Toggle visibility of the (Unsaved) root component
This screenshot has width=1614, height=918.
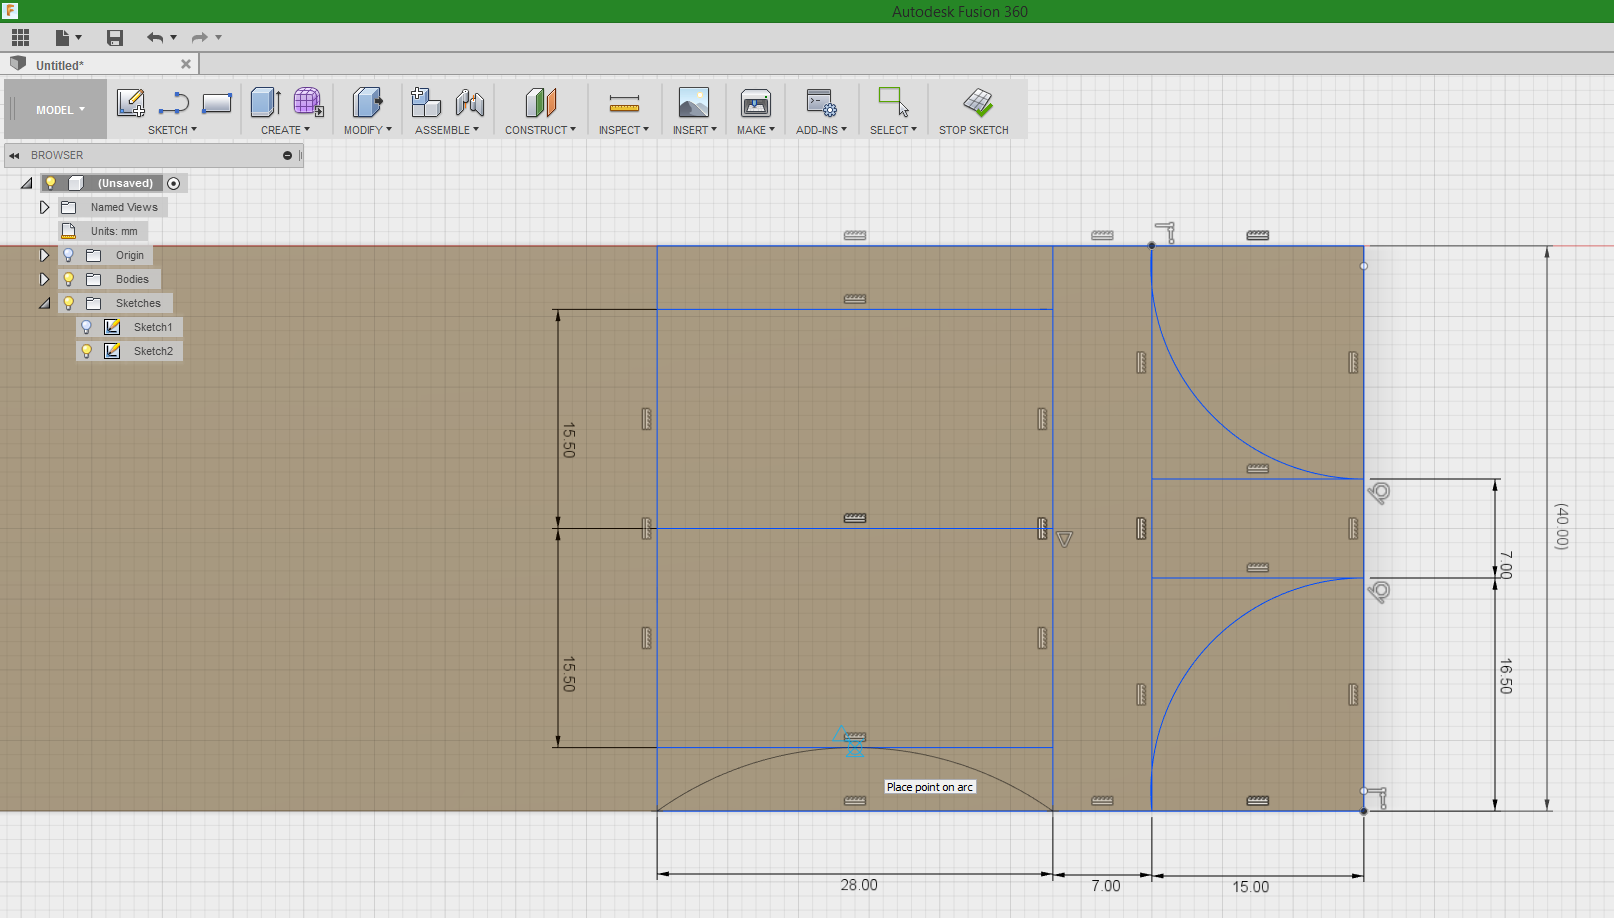(50, 183)
